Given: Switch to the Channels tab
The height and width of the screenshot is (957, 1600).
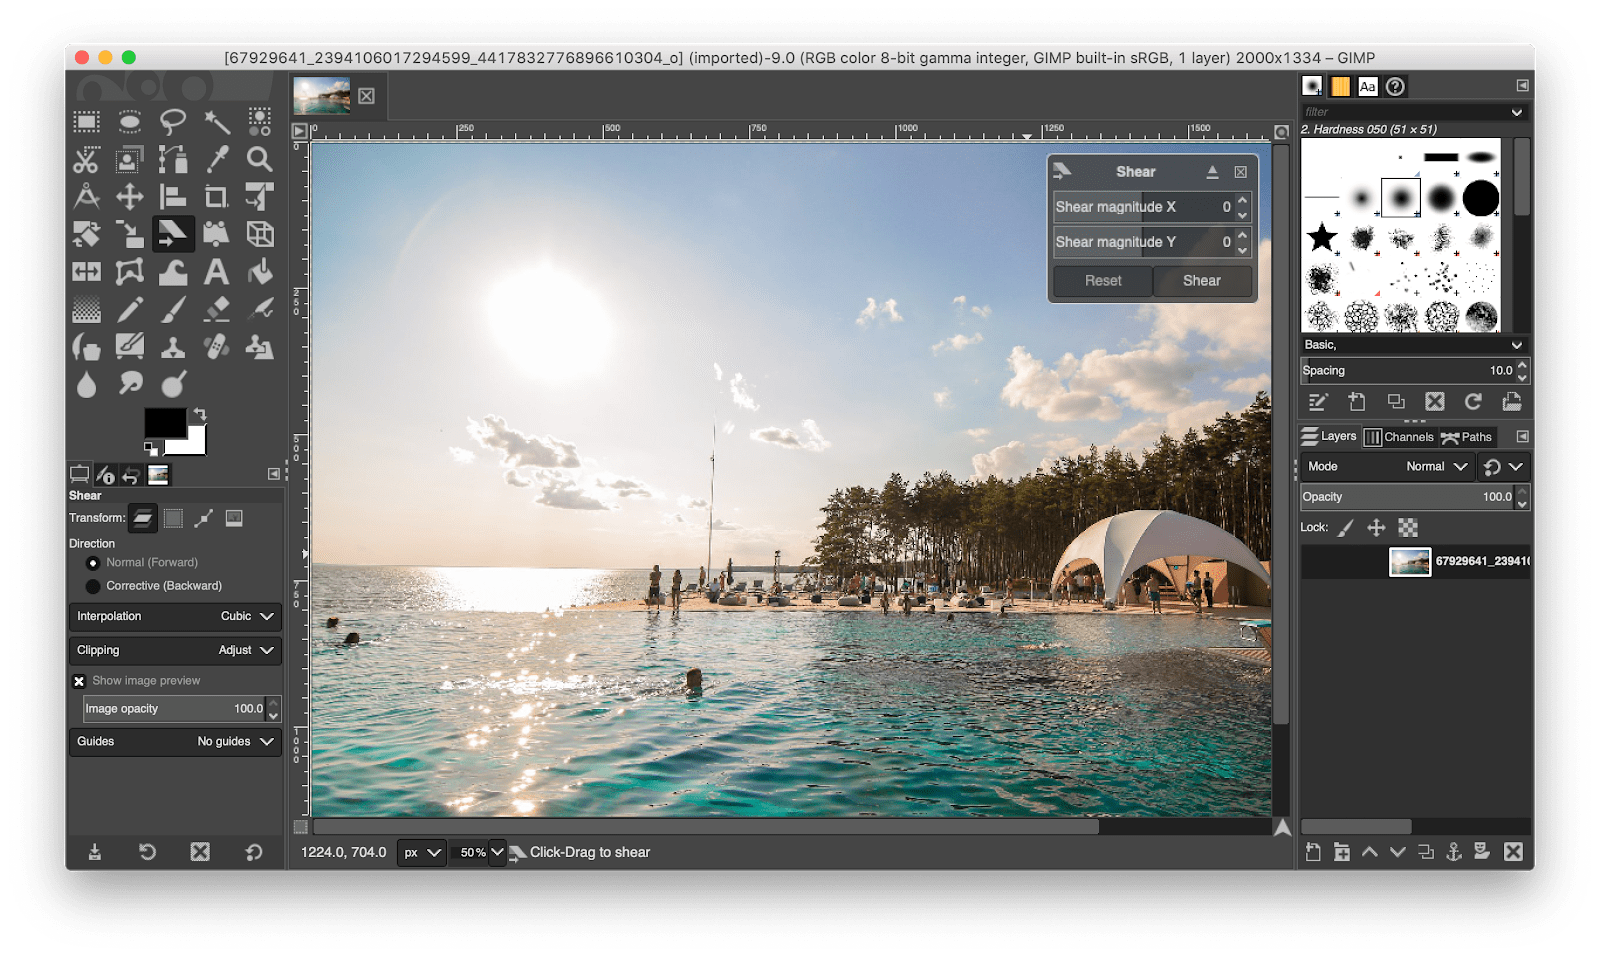Looking at the screenshot, I should 1400,436.
